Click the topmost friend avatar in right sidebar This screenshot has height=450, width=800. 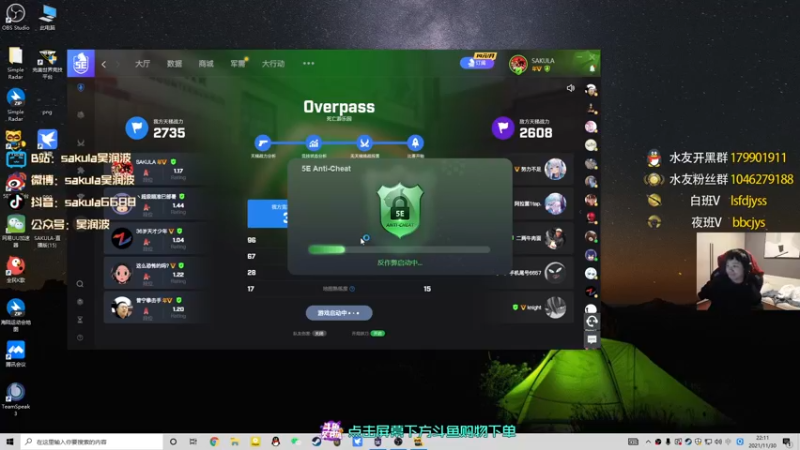point(591,90)
